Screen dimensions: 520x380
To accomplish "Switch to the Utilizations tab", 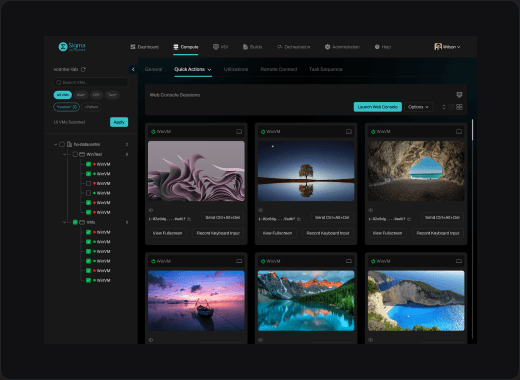I will (x=236, y=69).
